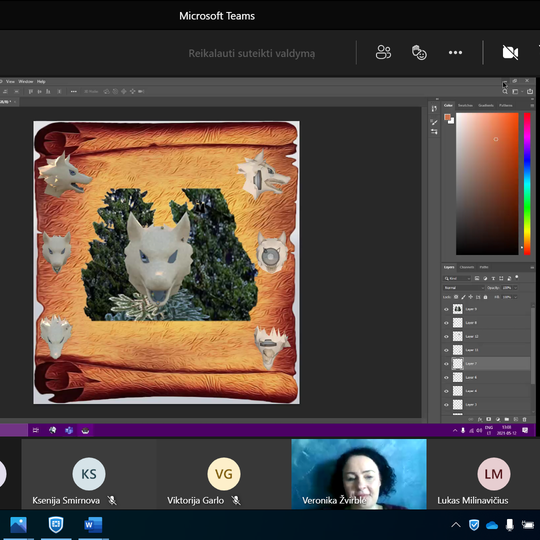Hide Layer 9 with its eye icon

tap(447, 309)
